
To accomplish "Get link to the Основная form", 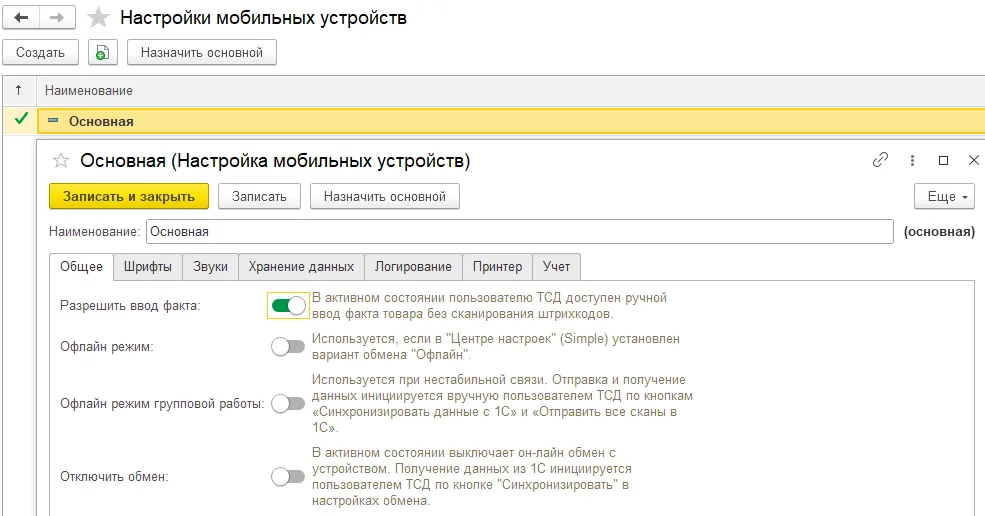I will click(x=880, y=160).
